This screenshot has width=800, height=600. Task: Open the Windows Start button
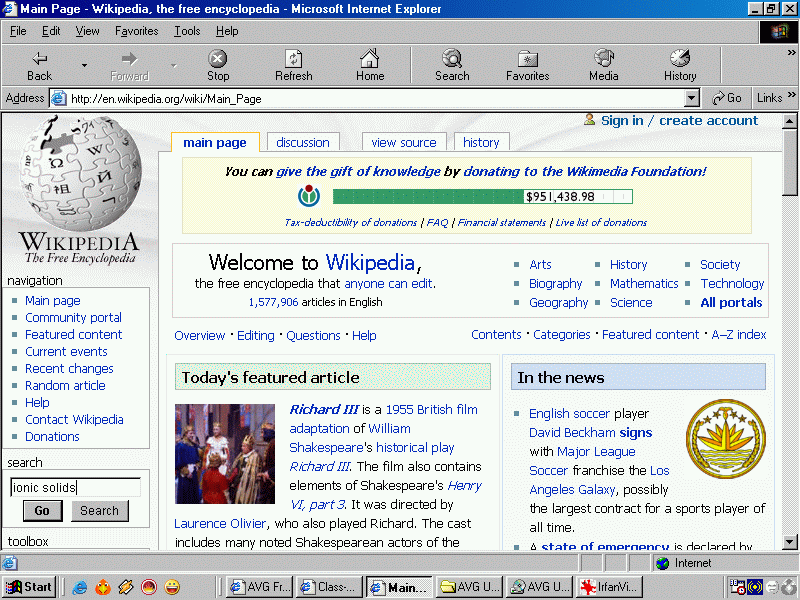tap(29, 587)
